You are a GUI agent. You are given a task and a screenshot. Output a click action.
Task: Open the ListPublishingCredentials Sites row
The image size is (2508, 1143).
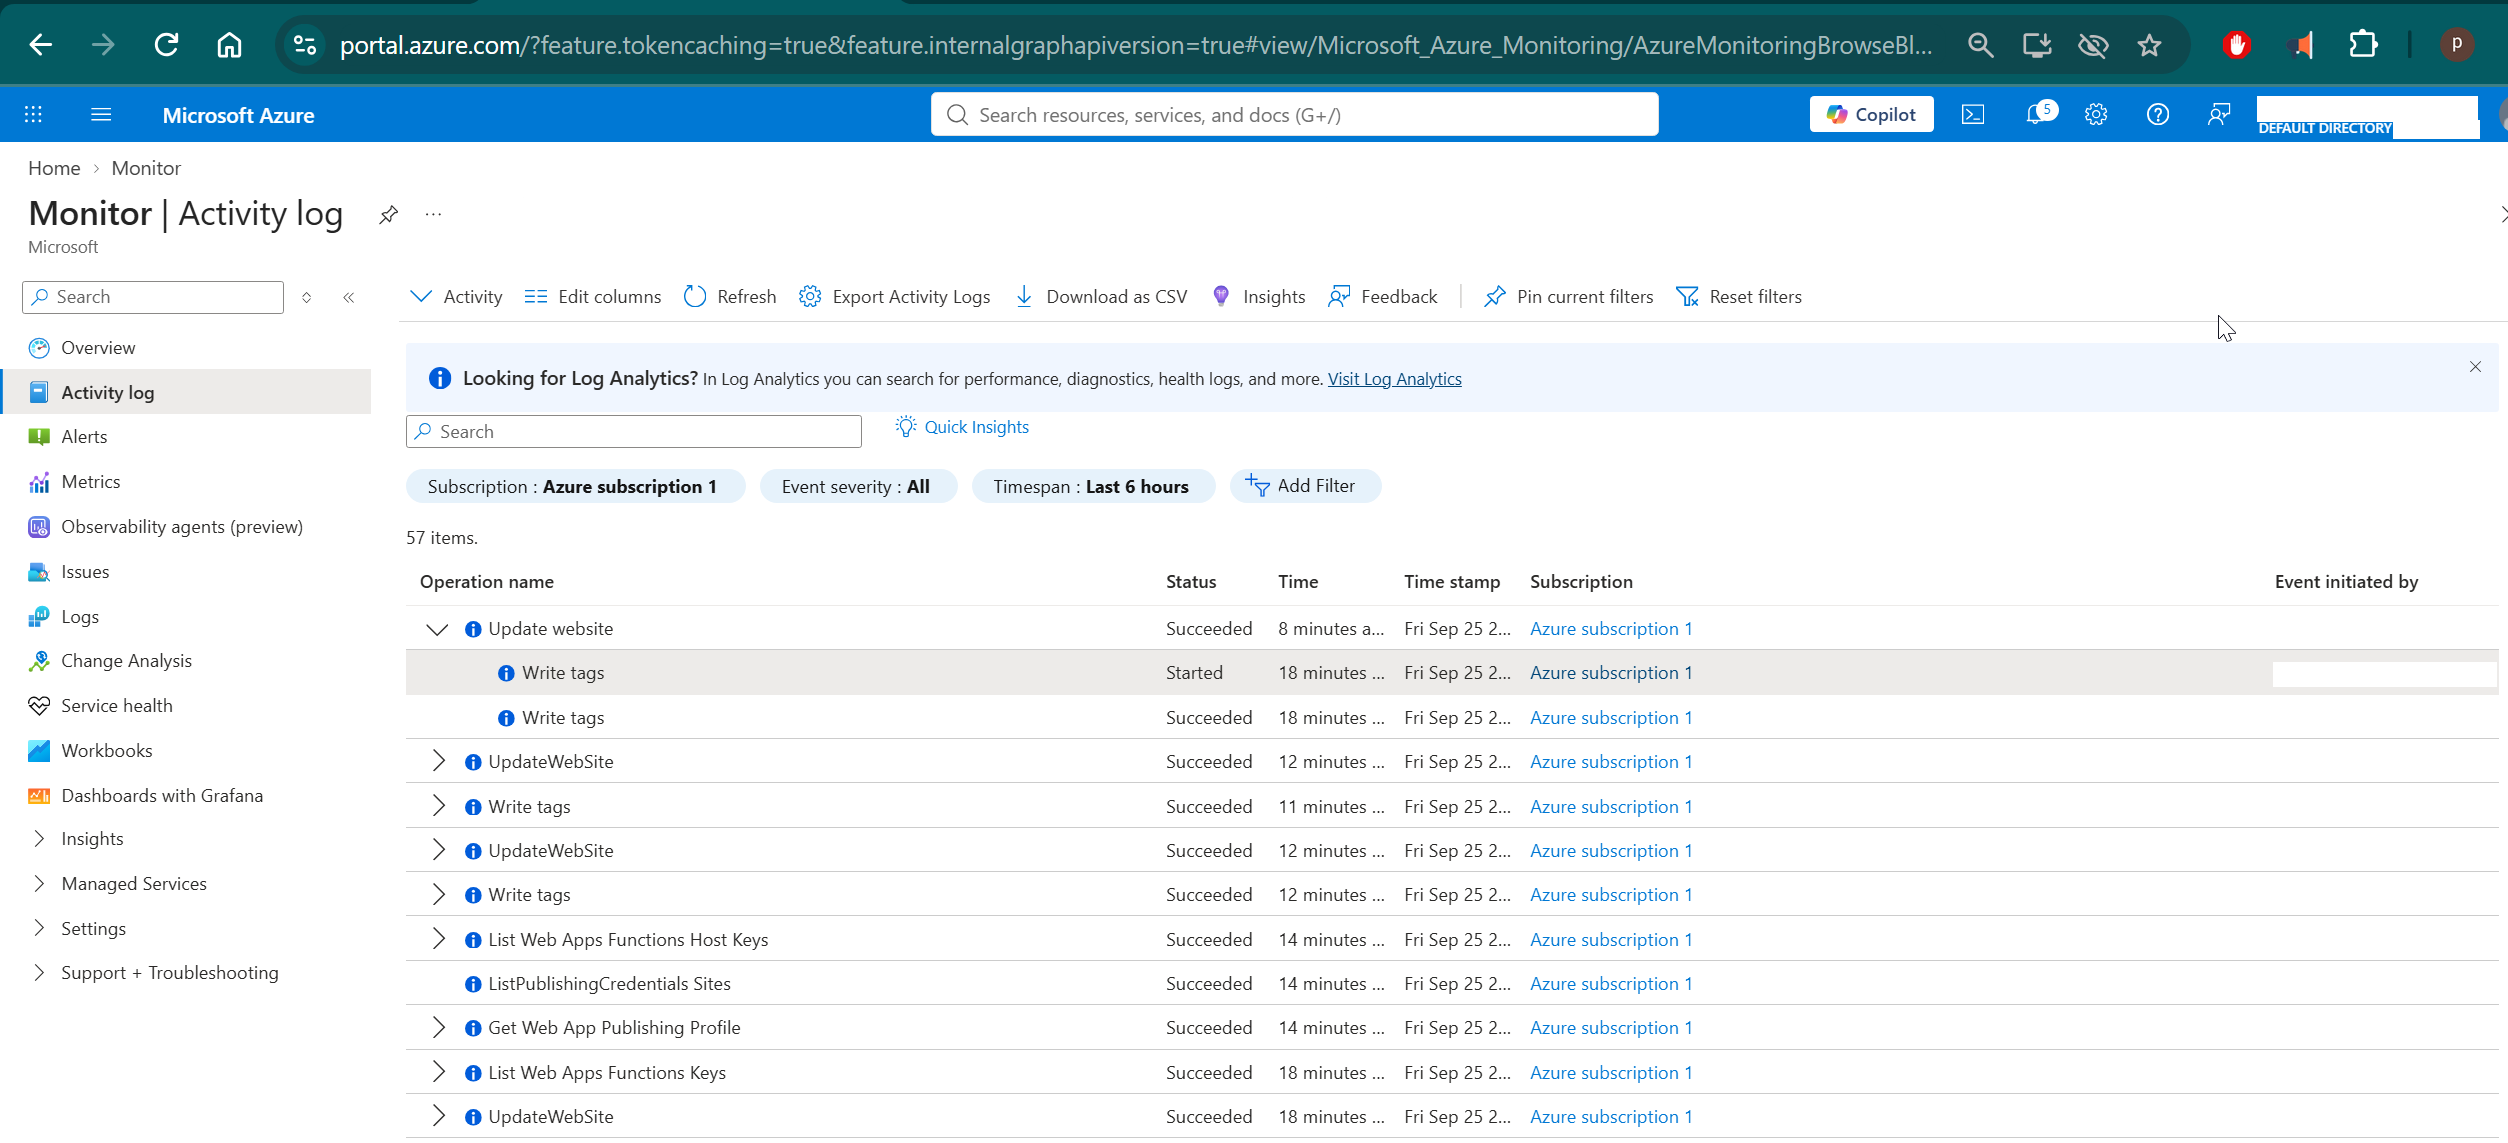[1450, 984]
